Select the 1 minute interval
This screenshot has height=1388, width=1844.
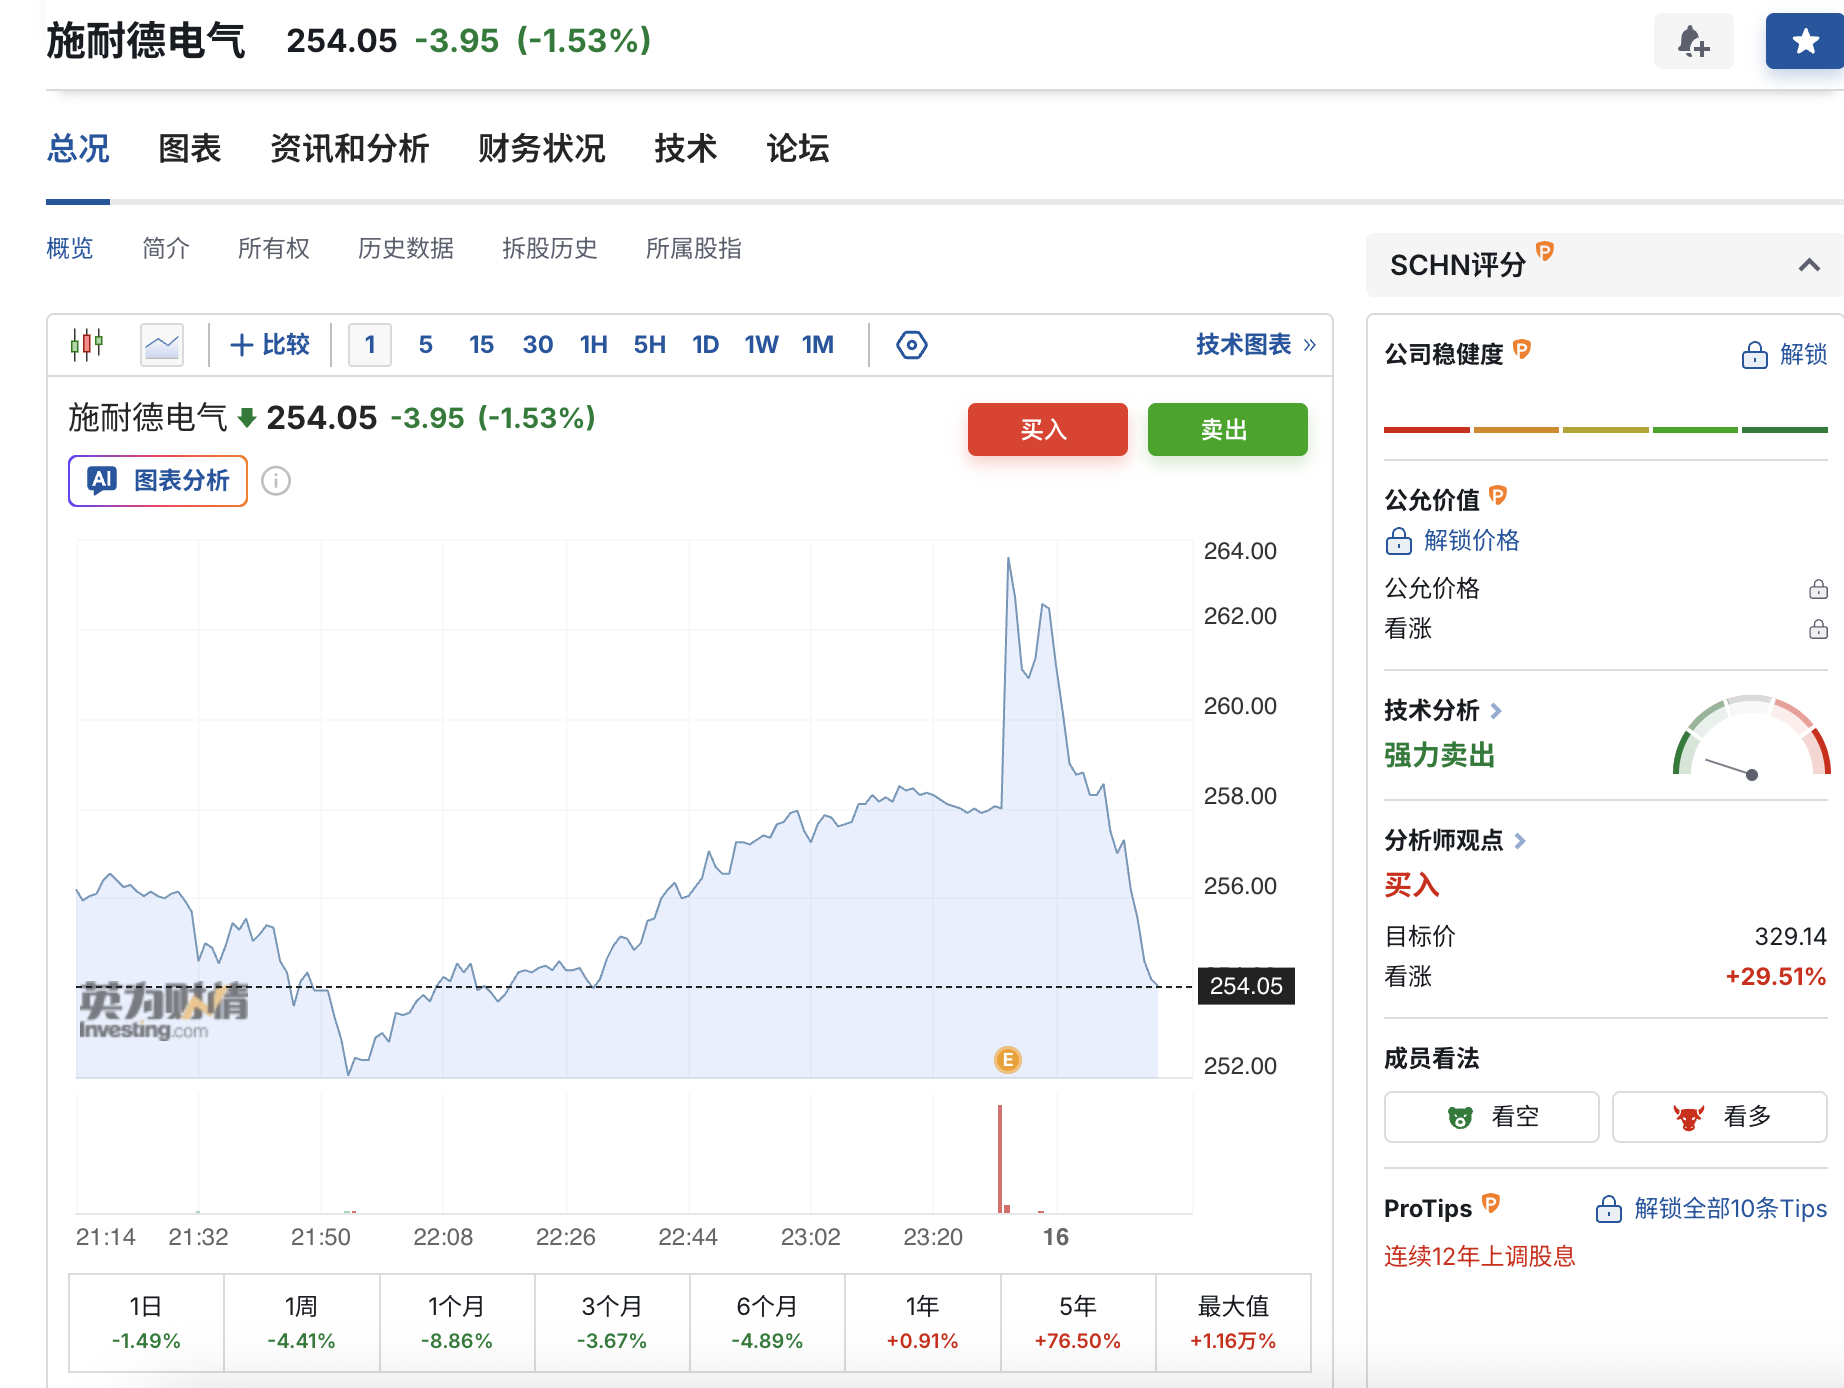pyautogui.click(x=370, y=345)
